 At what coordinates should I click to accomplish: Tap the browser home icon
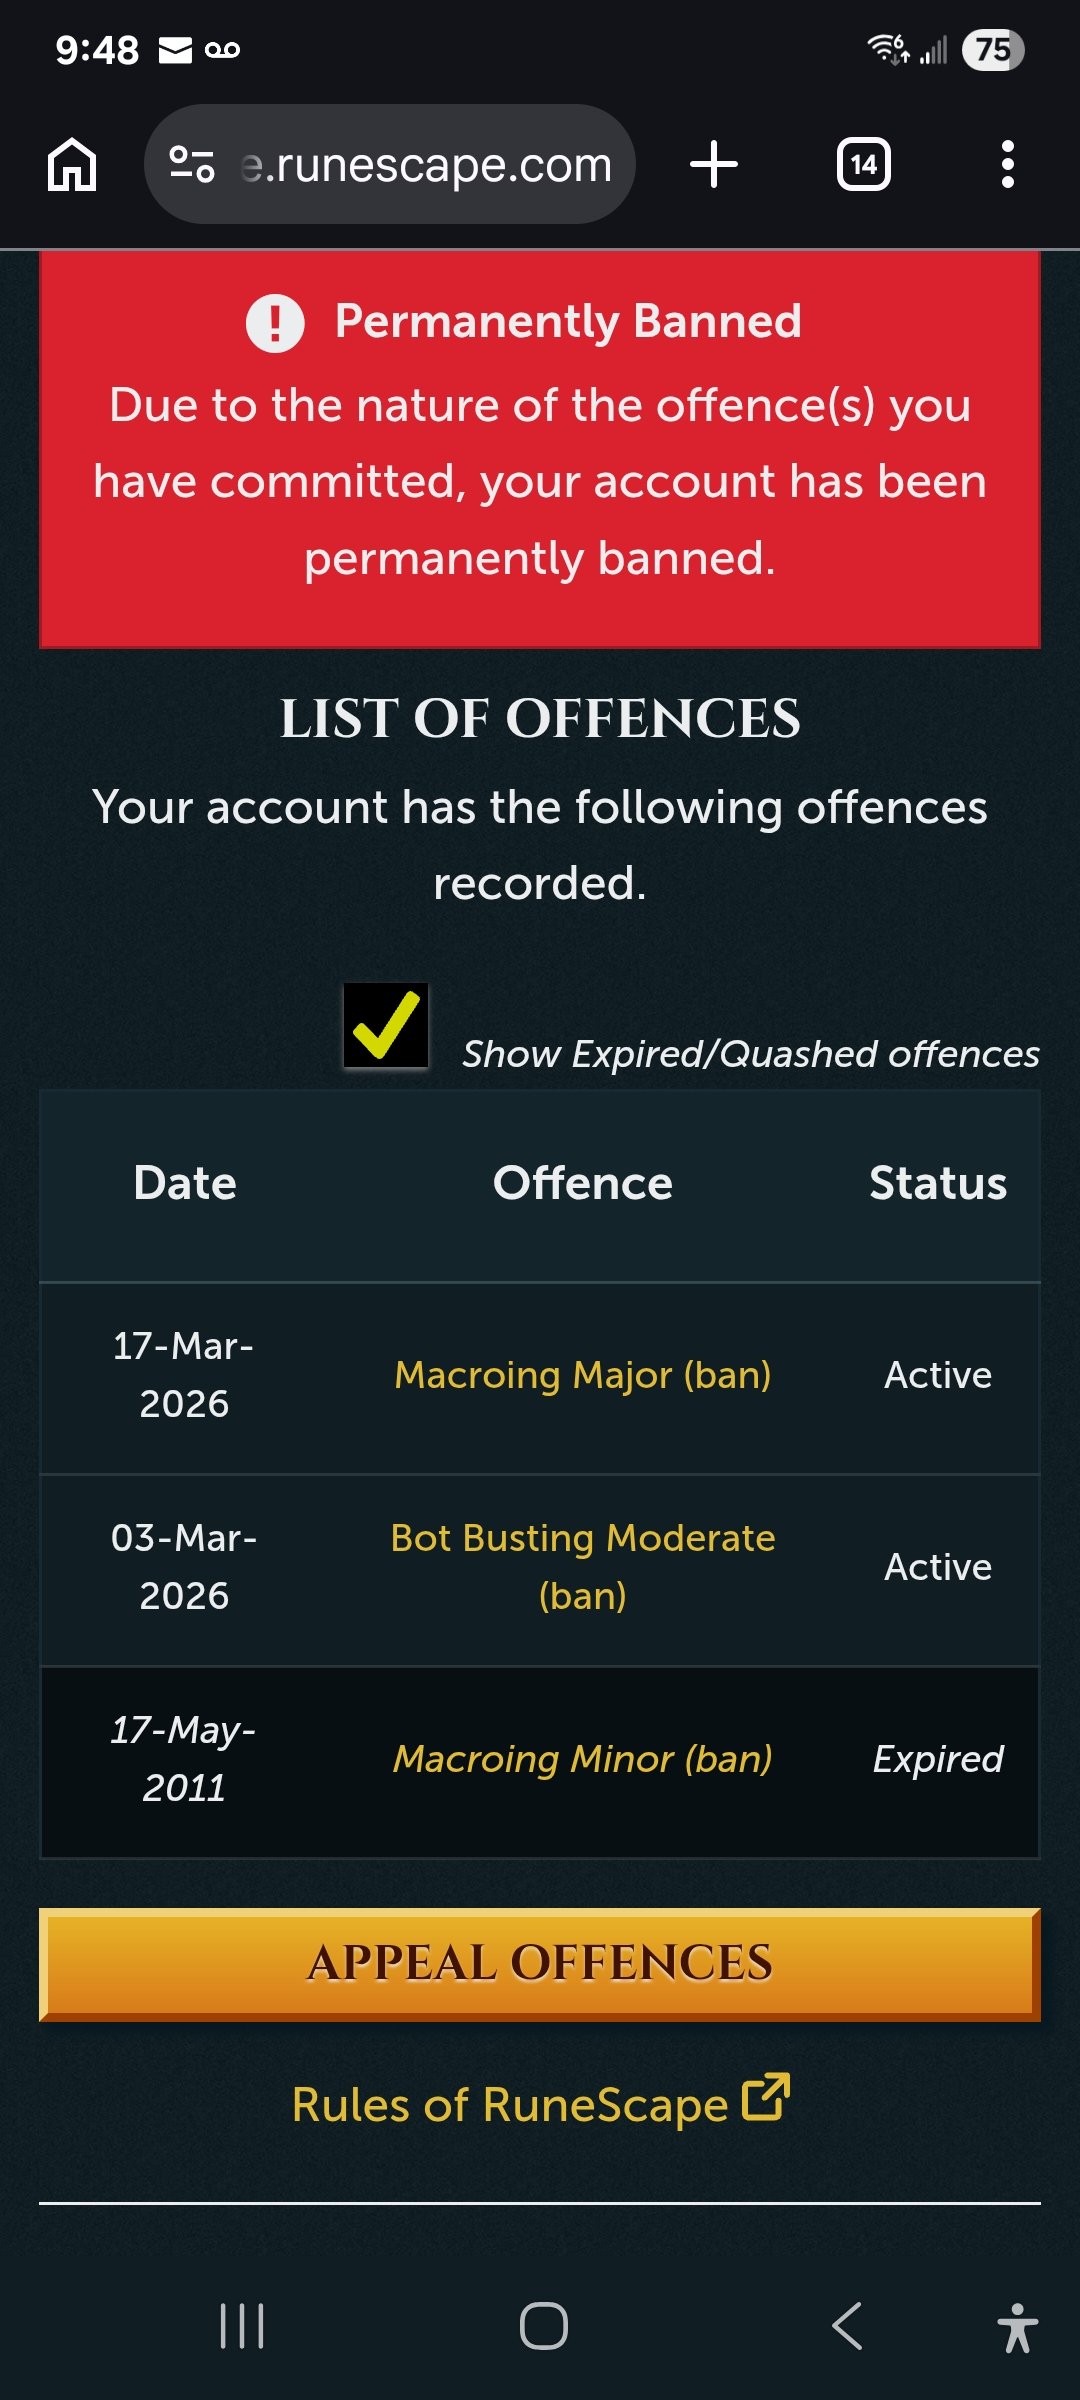72,164
